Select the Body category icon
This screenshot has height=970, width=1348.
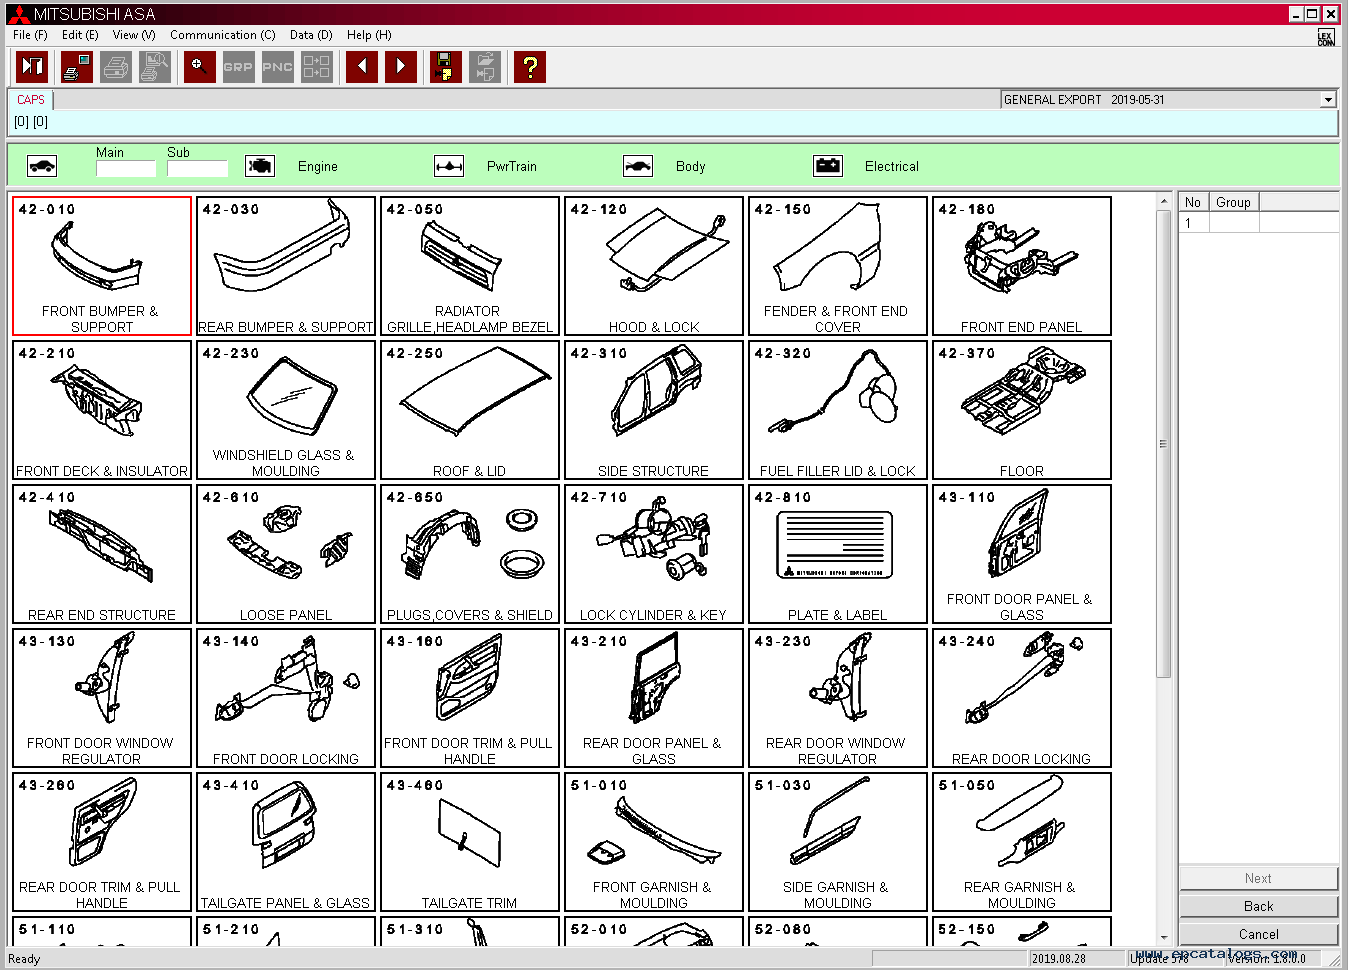tap(638, 166)
